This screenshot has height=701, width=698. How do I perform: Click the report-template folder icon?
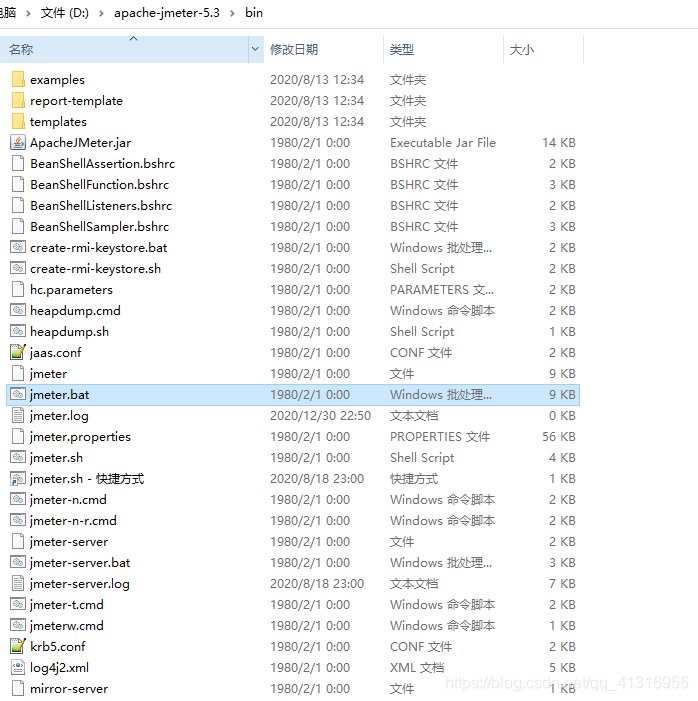(x=18, y=101)
